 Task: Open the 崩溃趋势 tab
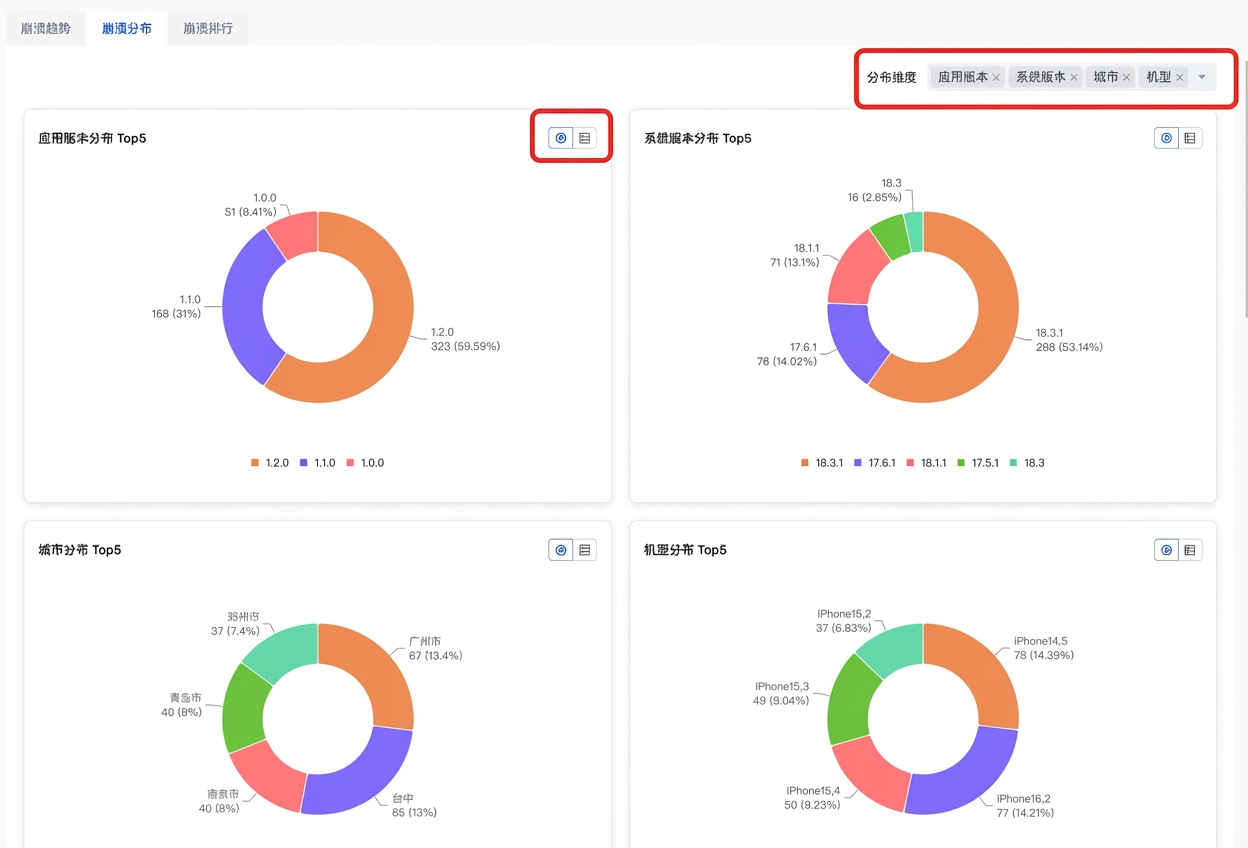click(46, 28)
